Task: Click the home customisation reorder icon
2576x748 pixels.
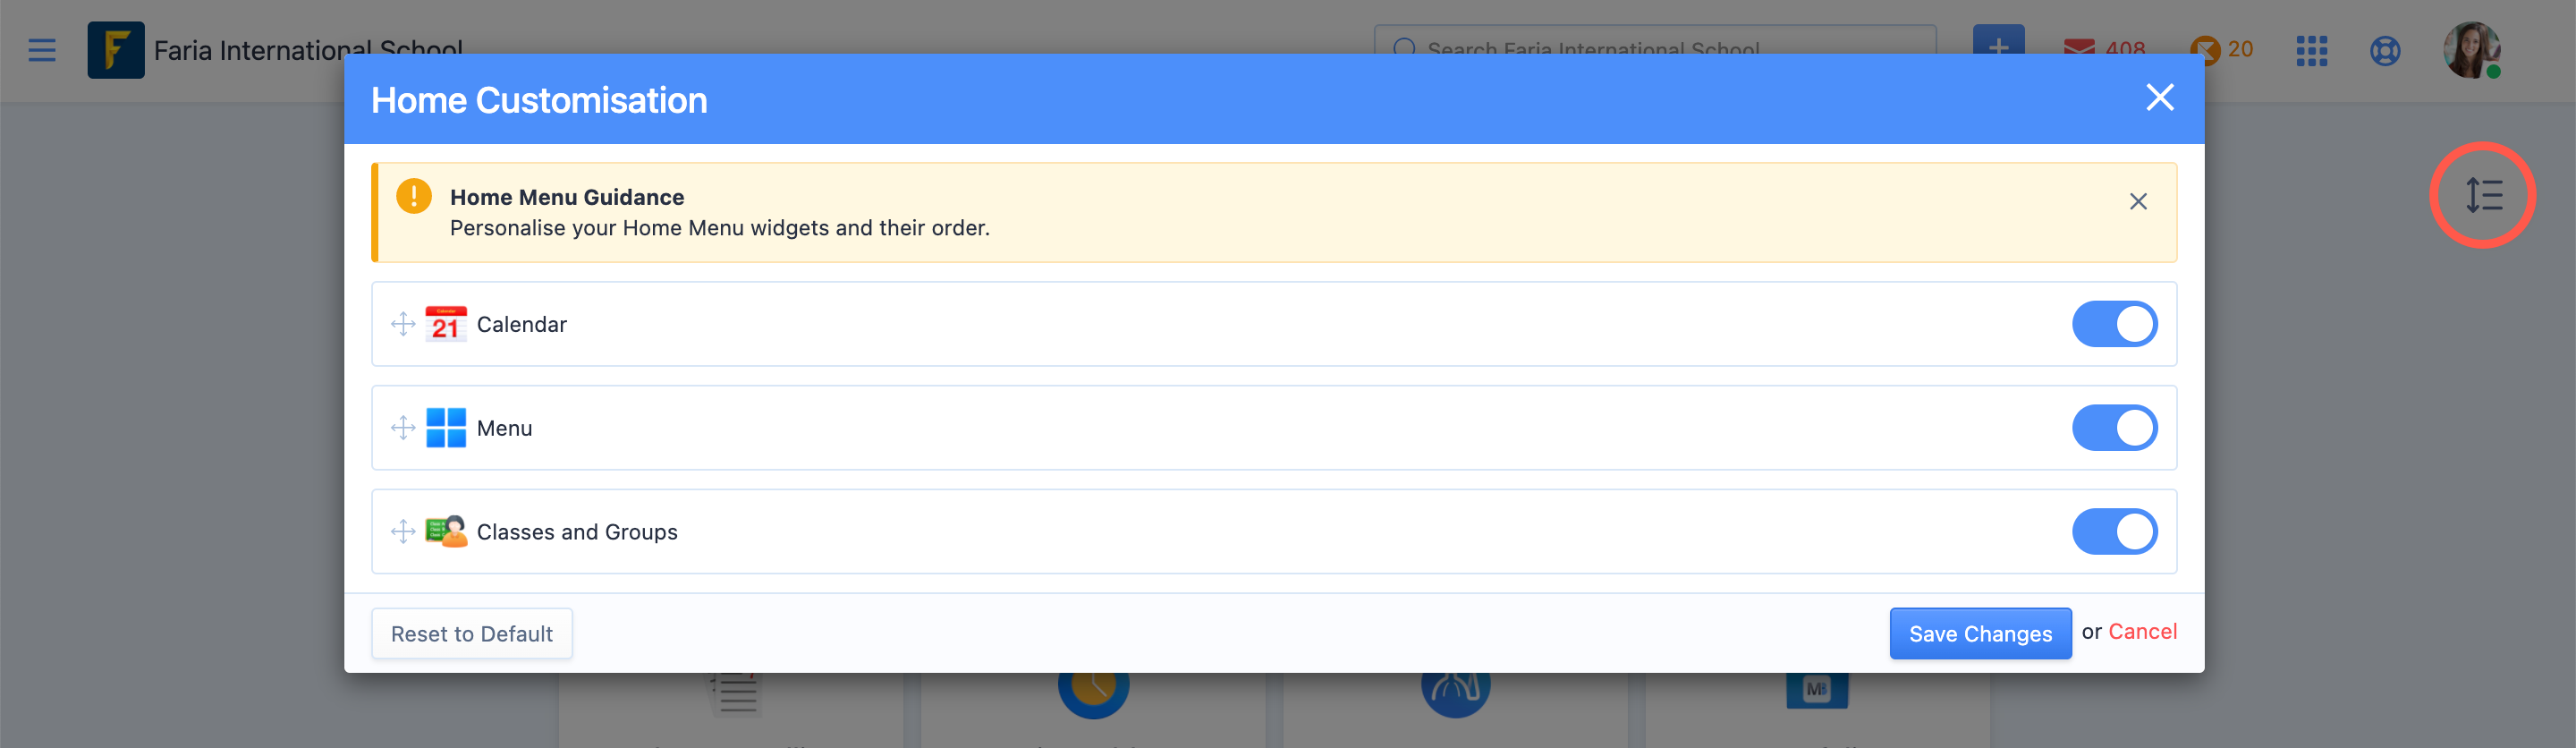Action: [2483, 195]
